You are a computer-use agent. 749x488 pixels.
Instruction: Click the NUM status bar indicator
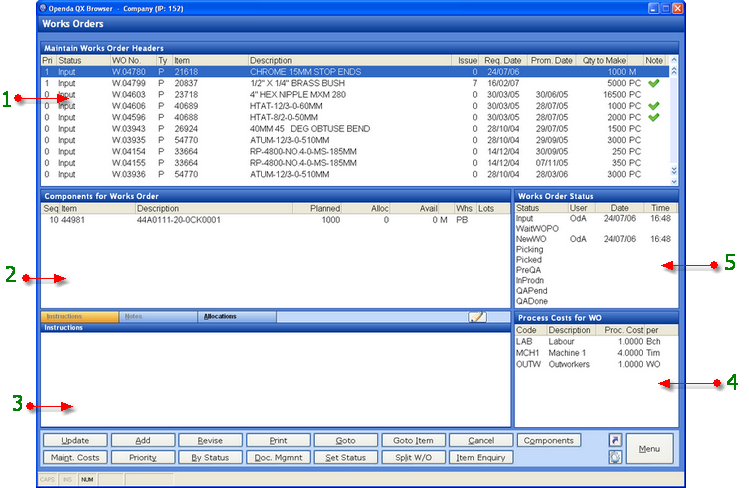click(87, 479)
